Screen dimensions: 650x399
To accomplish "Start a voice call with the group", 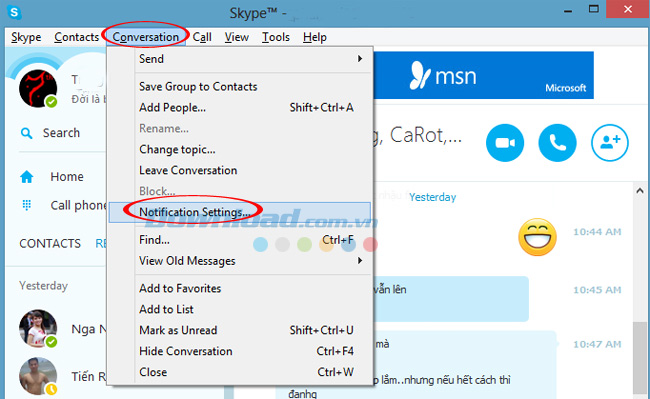I will pyautogui.click(x=557, y=143).
